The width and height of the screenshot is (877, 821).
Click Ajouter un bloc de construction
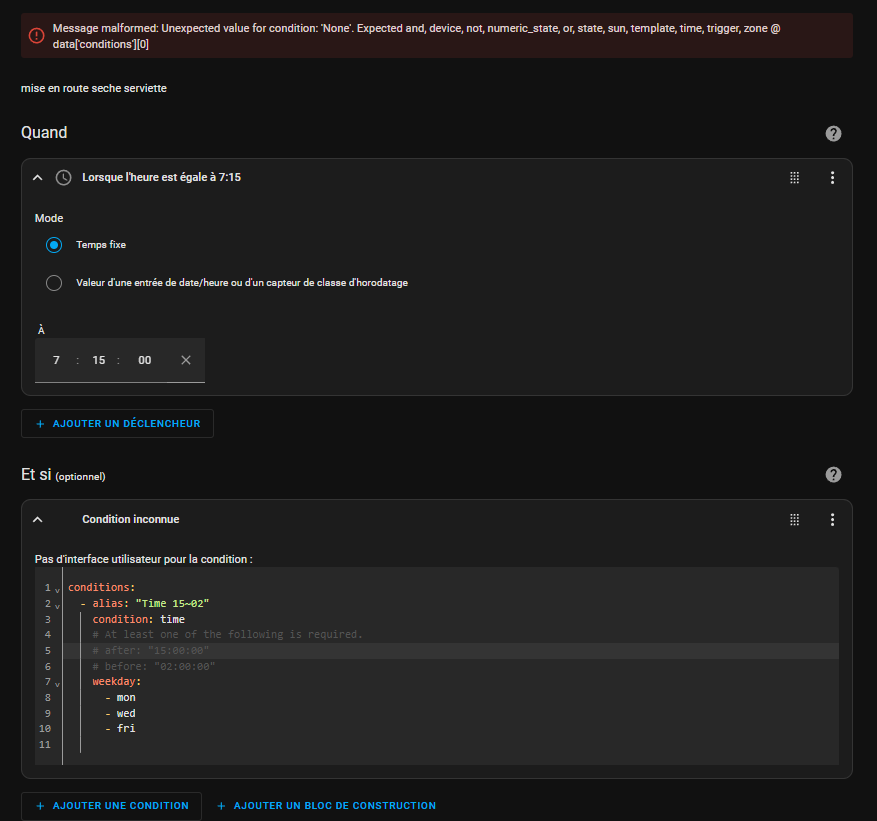click(x=326, y=806)
